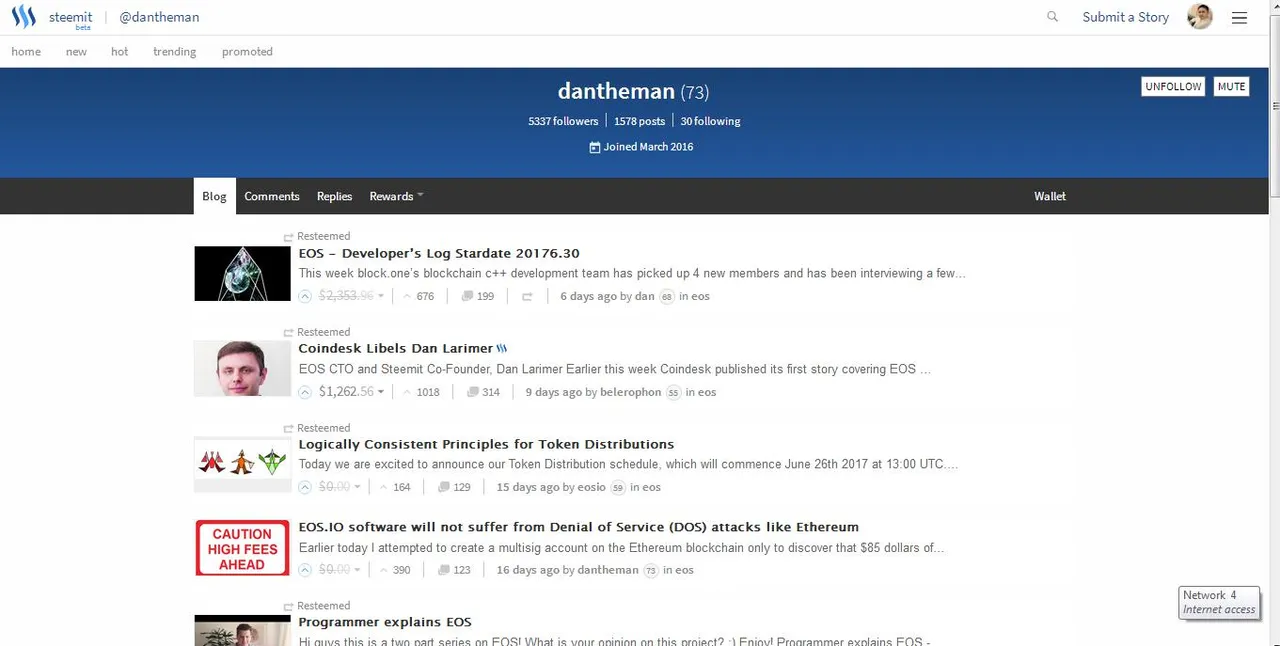
Task: Show voters count 390 on DOS attacks post
Action: 395,570
